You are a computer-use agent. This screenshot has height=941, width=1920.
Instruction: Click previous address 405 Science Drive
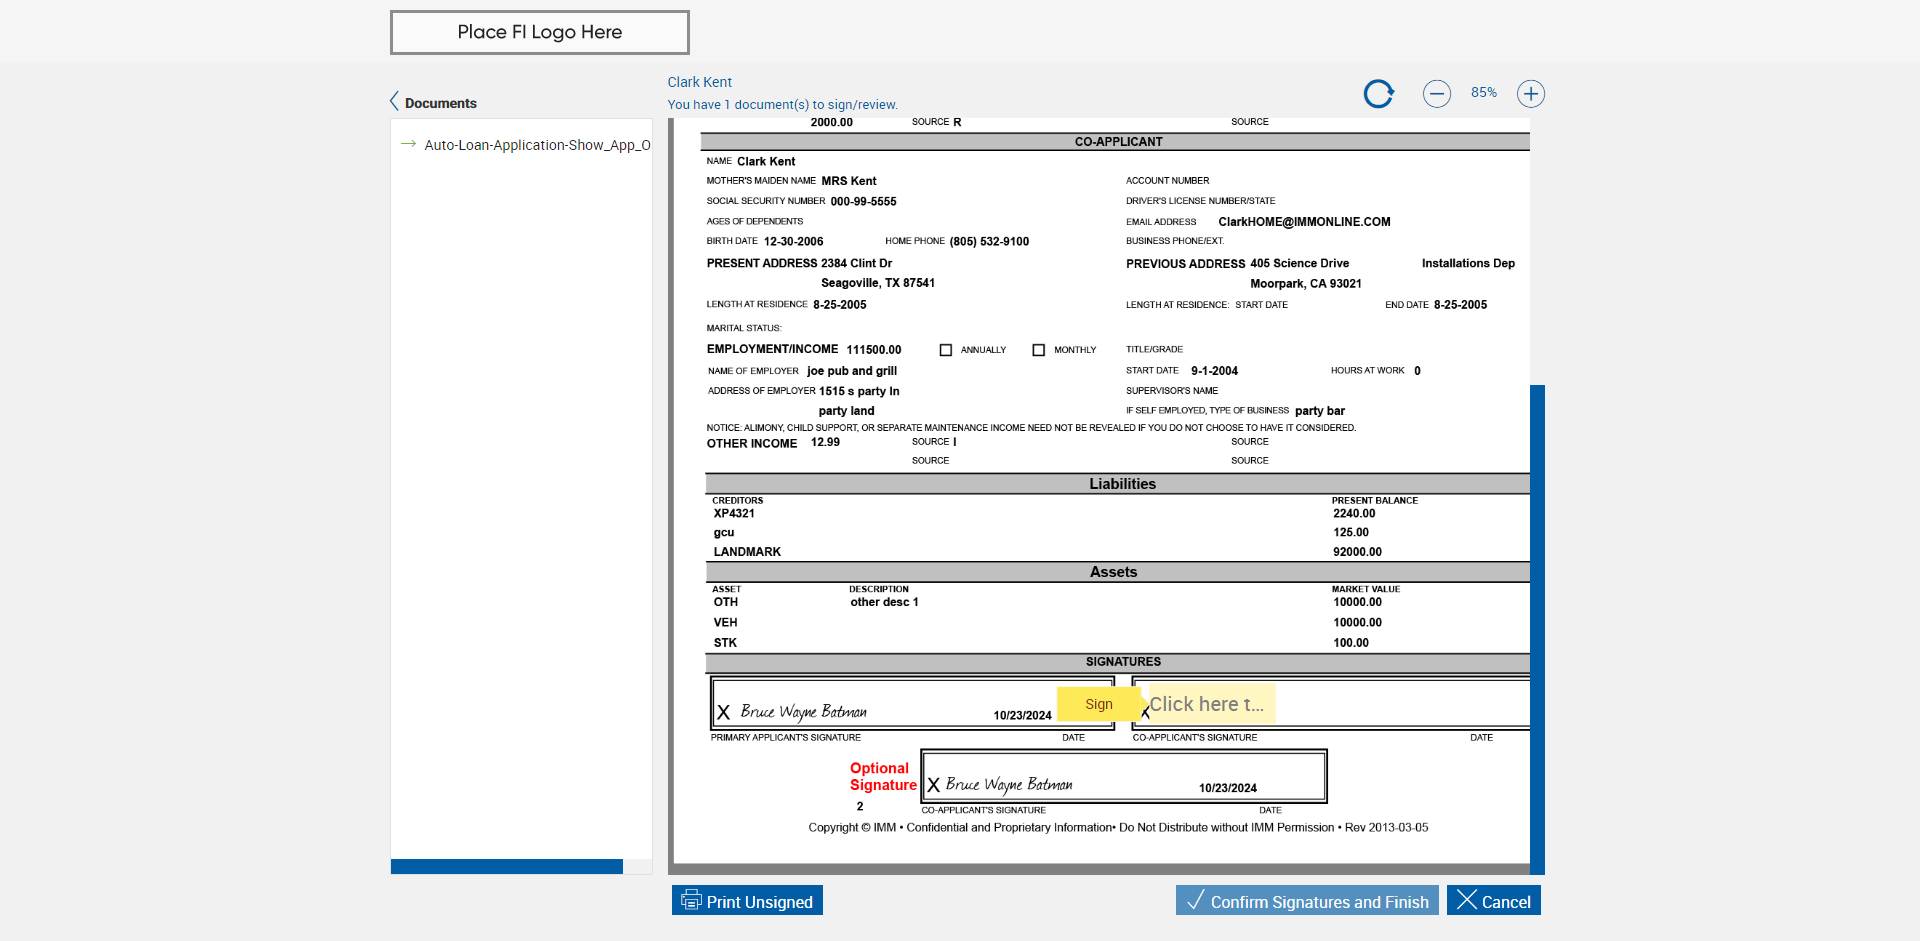(x=1299, y=264)
